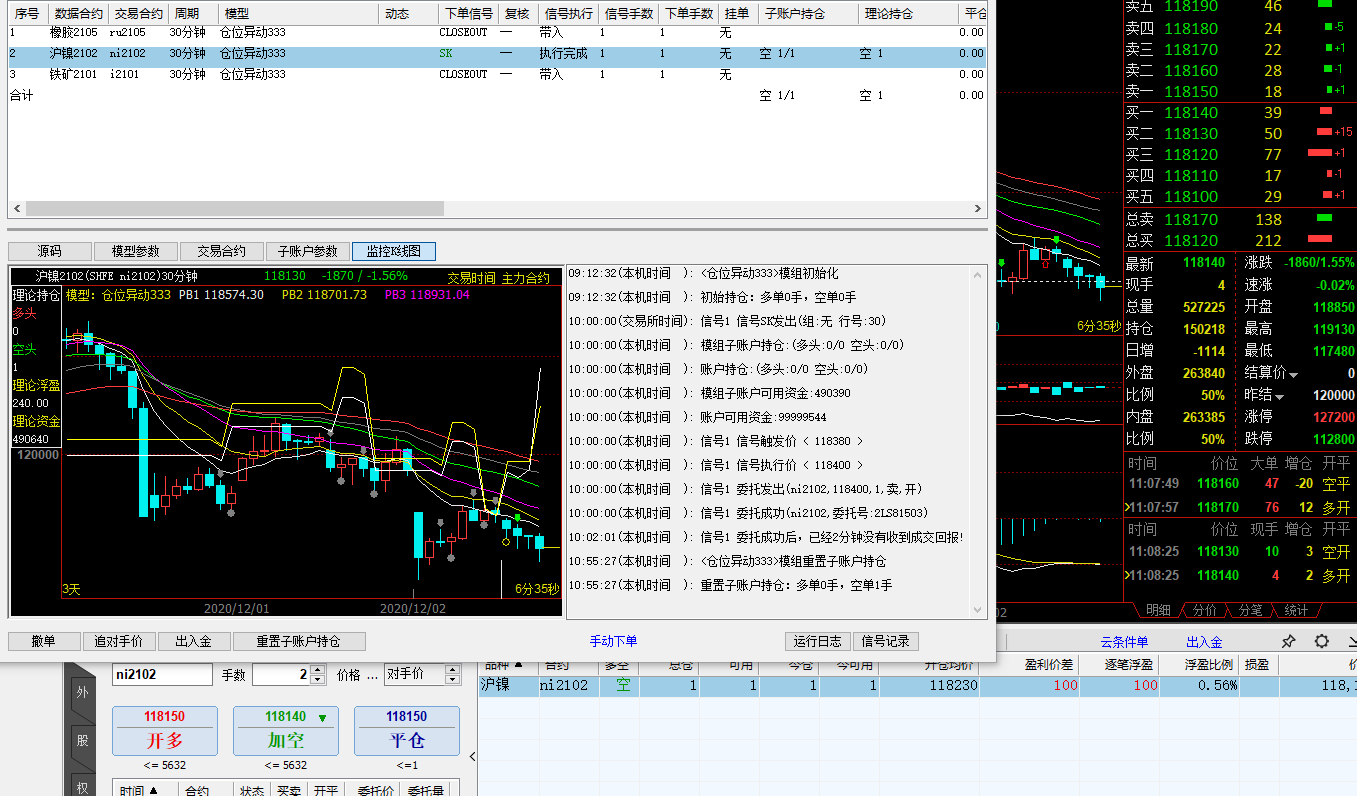The height and width of the screenshot is (796, 1357).
Task: Switch to the 模型参数 tab
Action: (x=135, y=251)
